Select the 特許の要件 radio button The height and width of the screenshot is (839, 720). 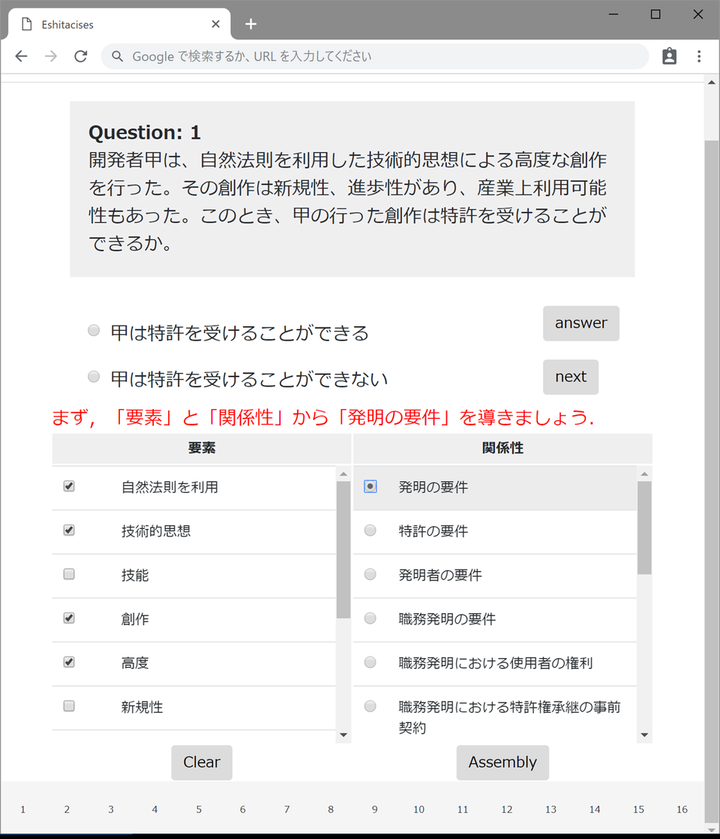coord(370,530)
